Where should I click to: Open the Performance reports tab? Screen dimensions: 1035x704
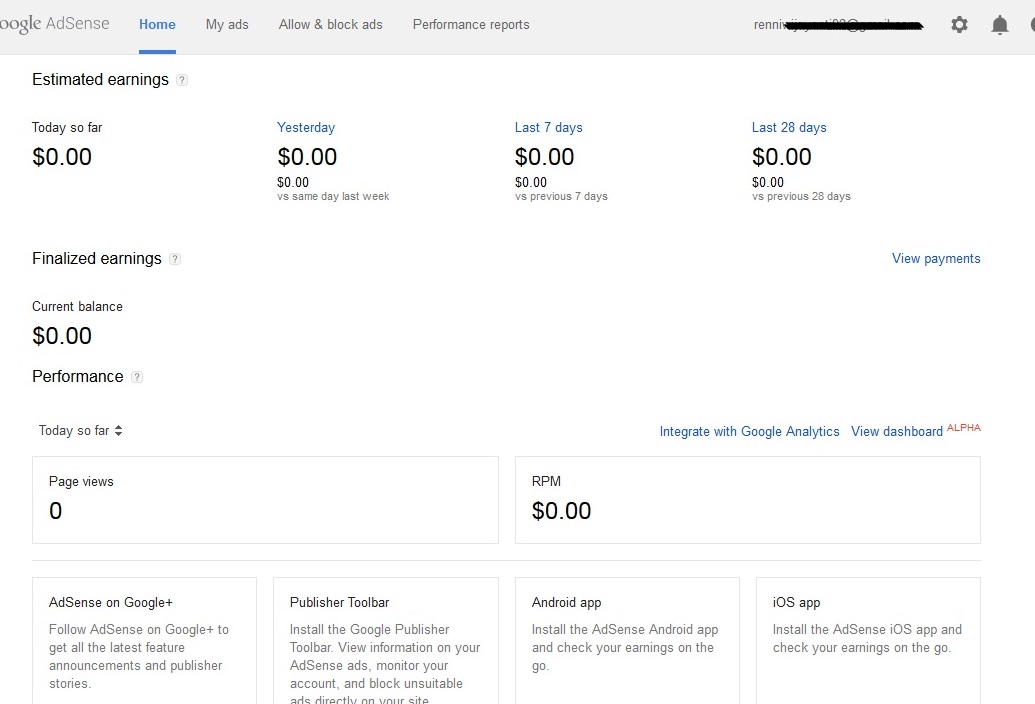pyautogui.click(x=471, y=25)
